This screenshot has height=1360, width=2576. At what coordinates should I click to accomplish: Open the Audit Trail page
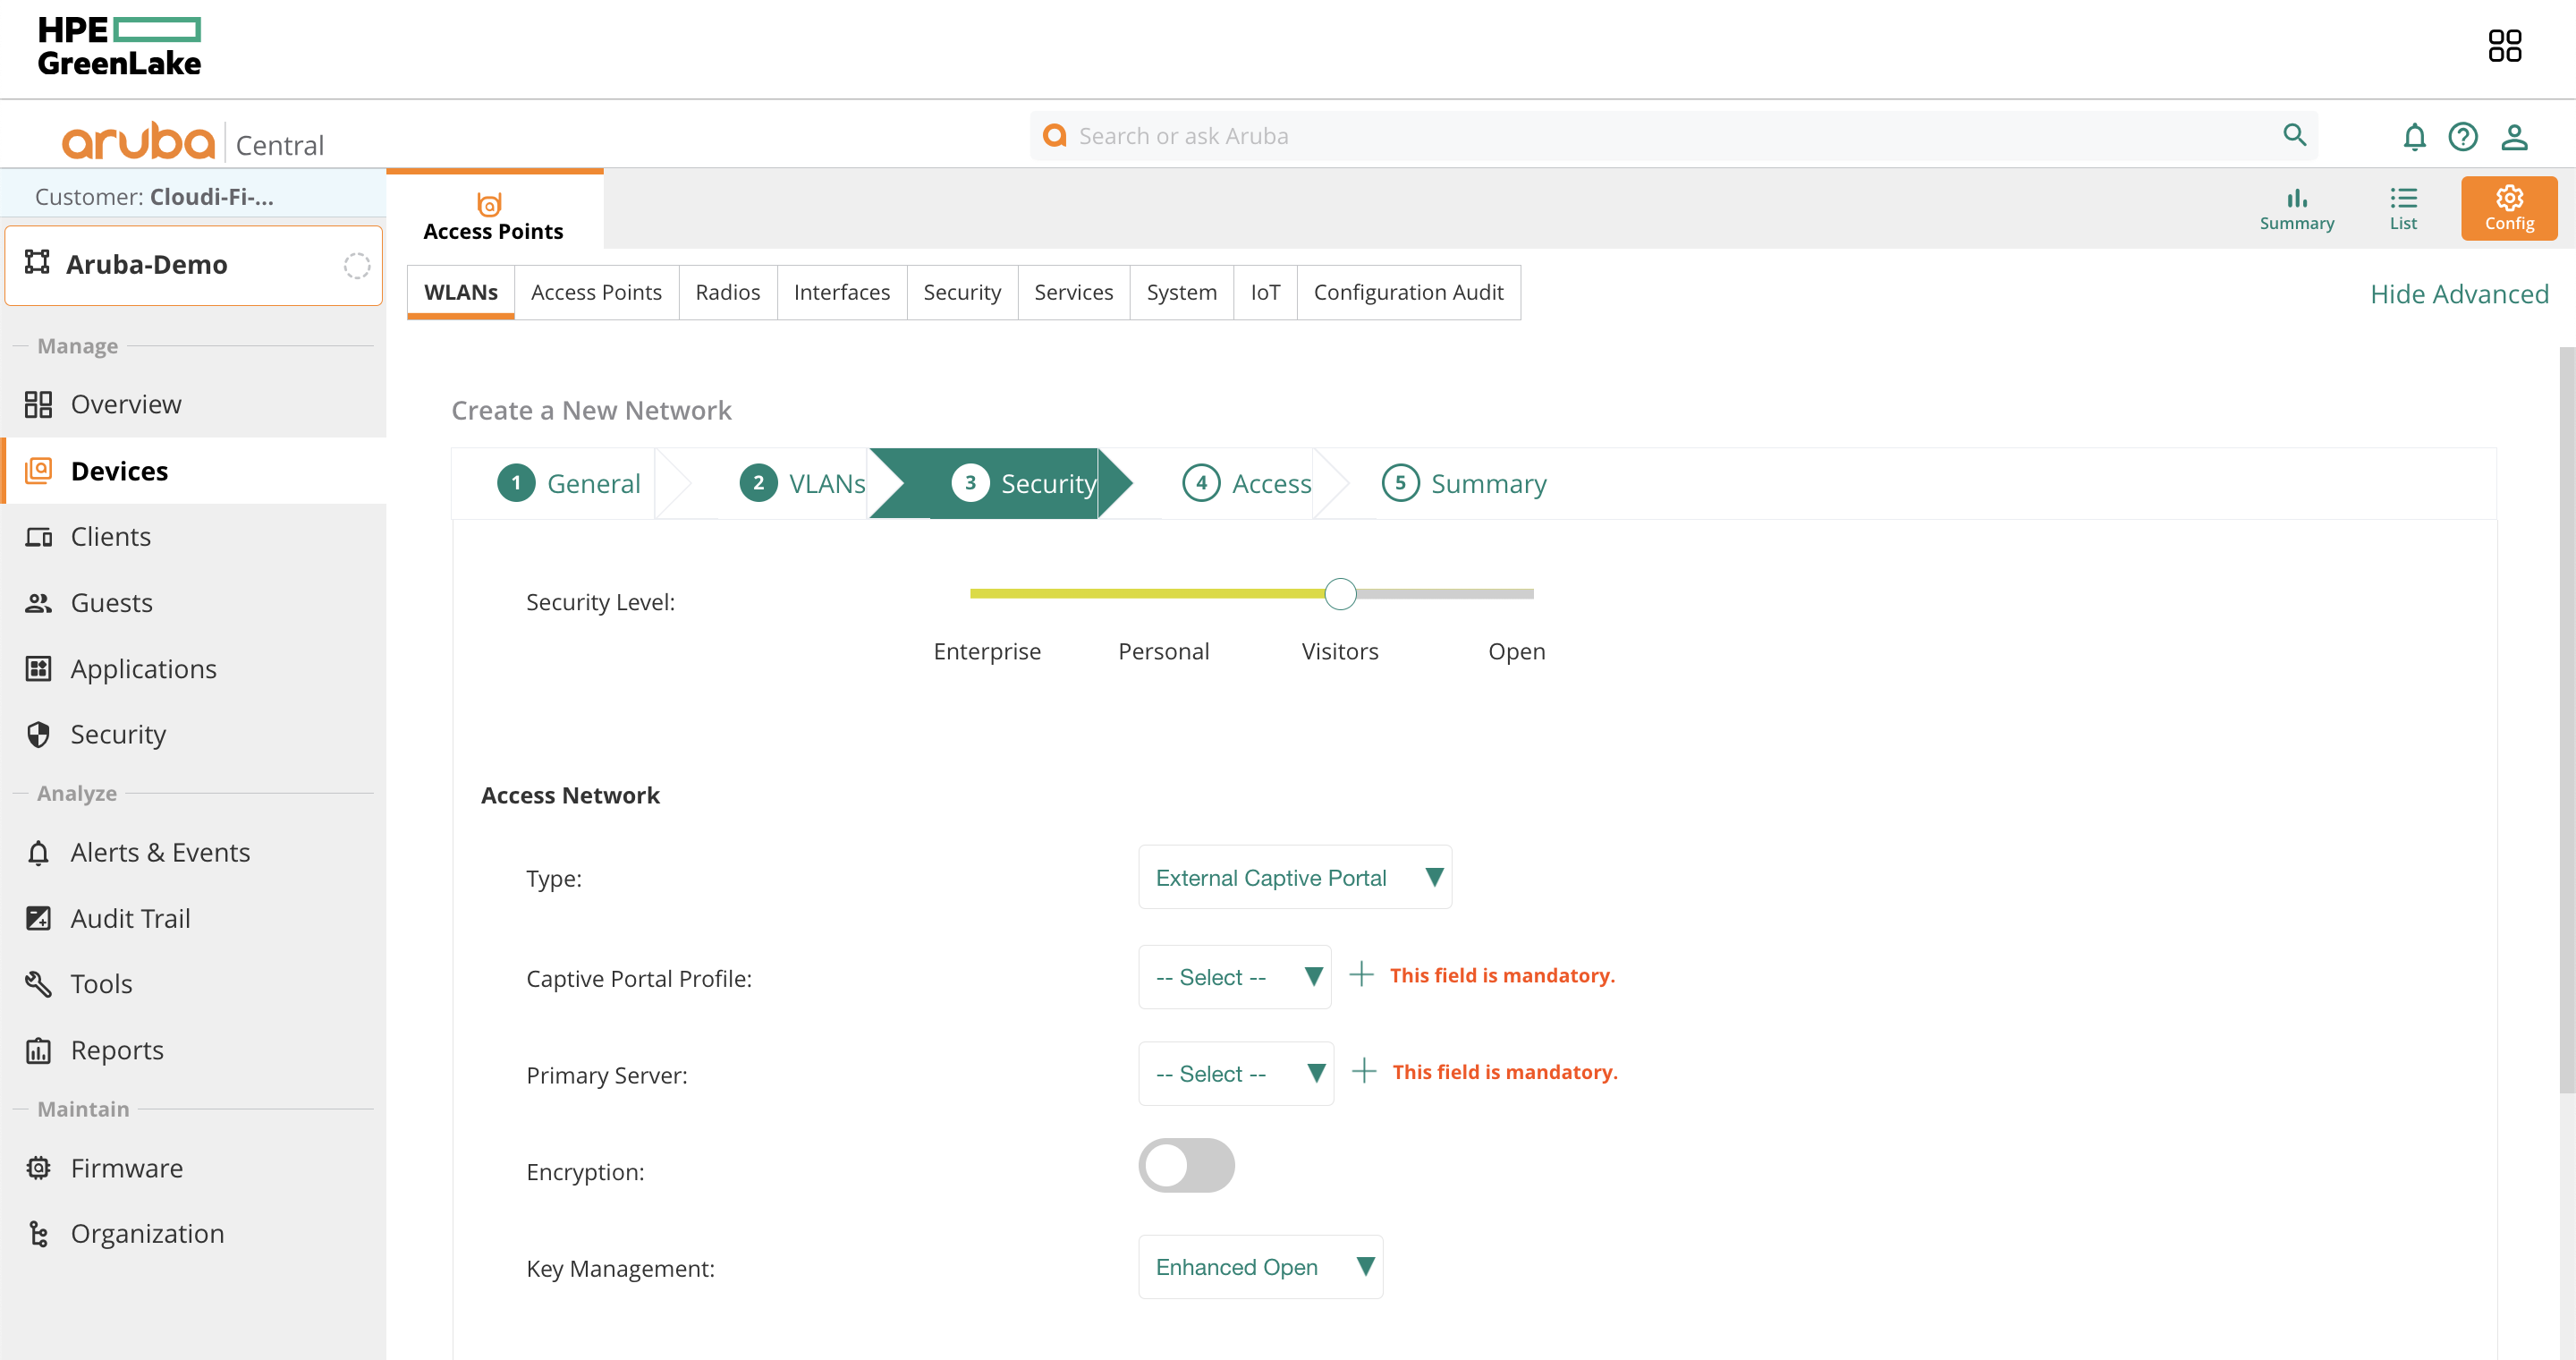click(130, 917)
